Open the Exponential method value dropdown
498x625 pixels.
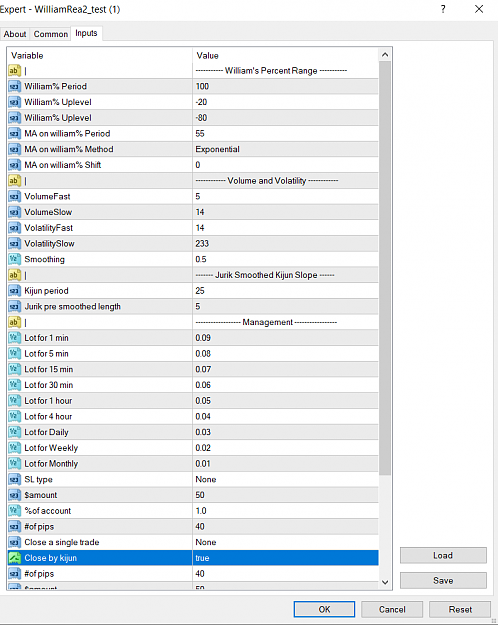tap(285, 149)
